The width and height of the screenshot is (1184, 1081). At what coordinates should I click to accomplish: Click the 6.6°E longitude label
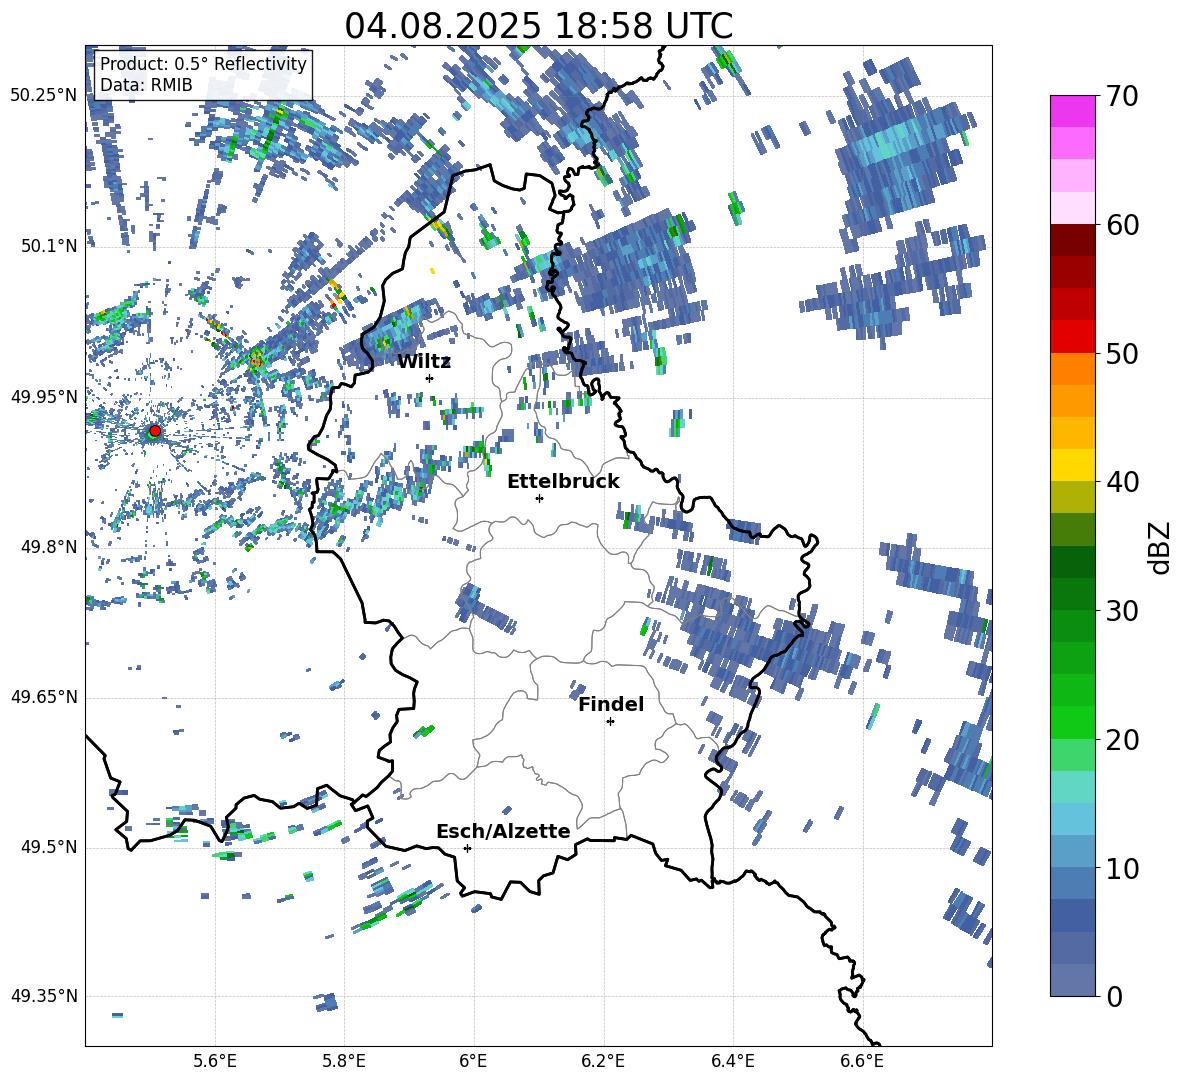[x=862, y=1061]
